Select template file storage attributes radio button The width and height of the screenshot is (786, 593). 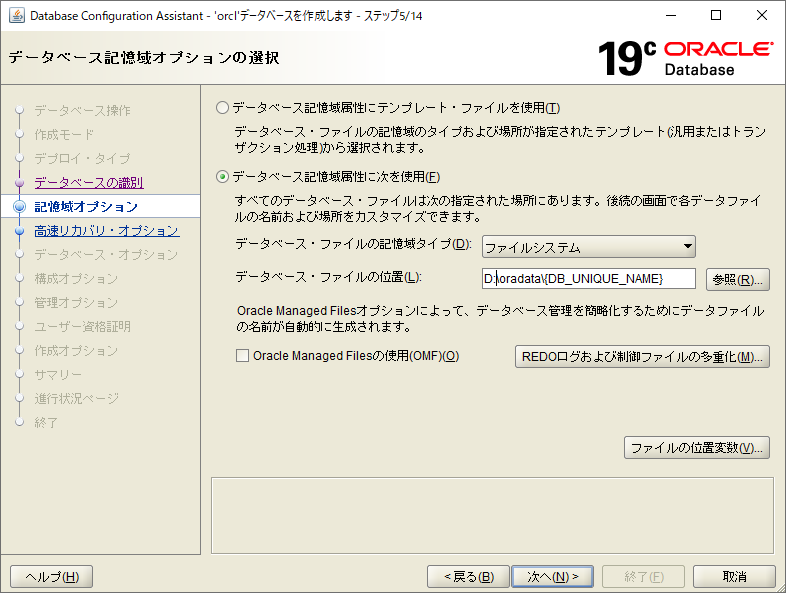222,108
